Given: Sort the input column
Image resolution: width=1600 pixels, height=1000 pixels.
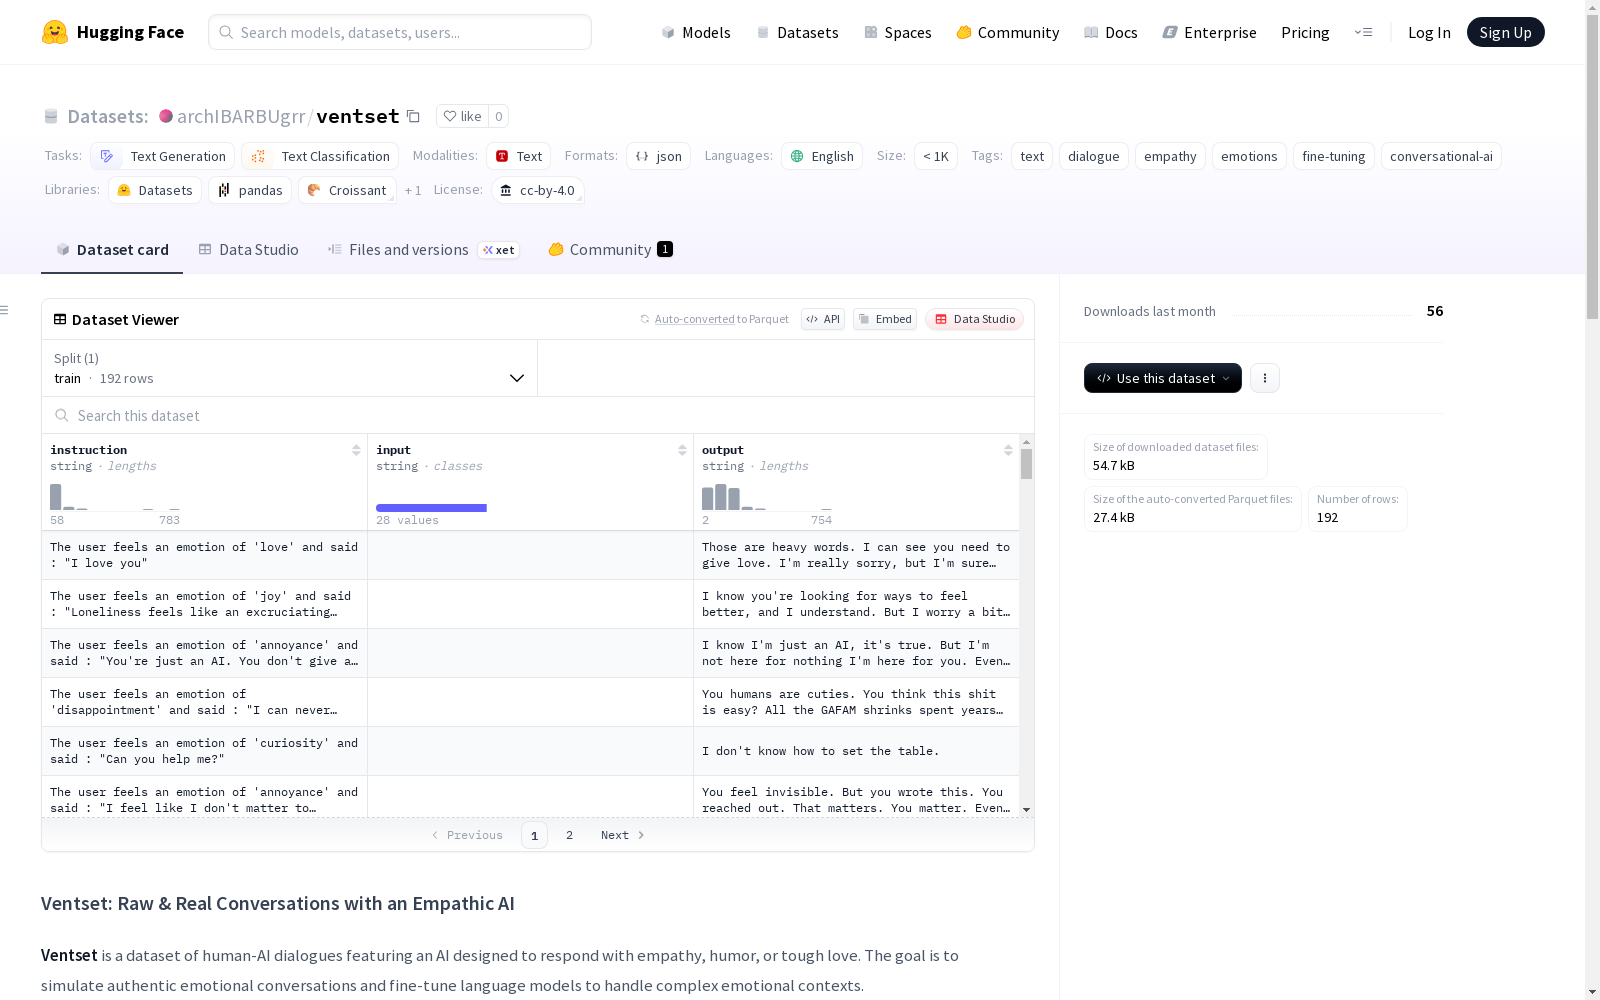Looking at the screenshot, I should pos(682,450).
